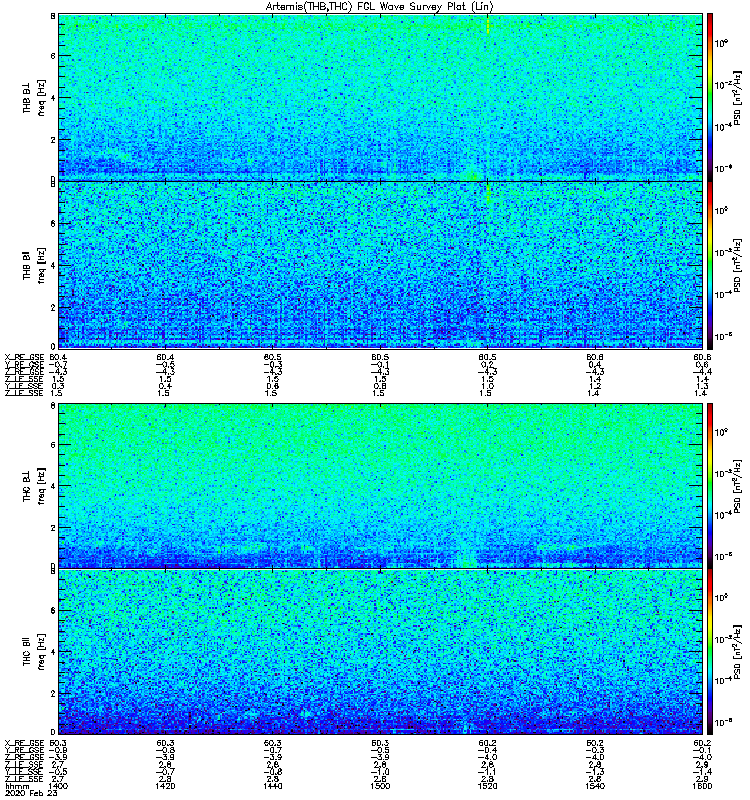750x800 pixels.
Task: Click the '6' frequency tick on the THC B⊥ axis
Action: coord(53,444)
